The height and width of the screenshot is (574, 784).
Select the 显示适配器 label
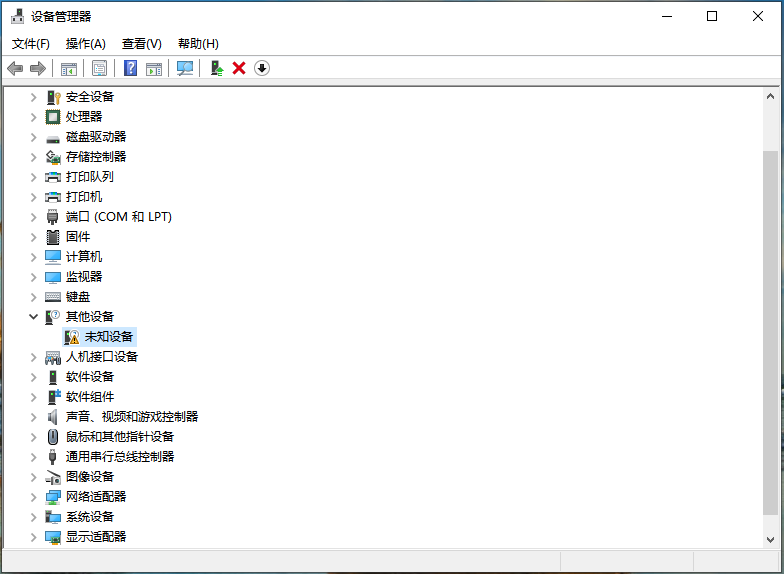96,537
